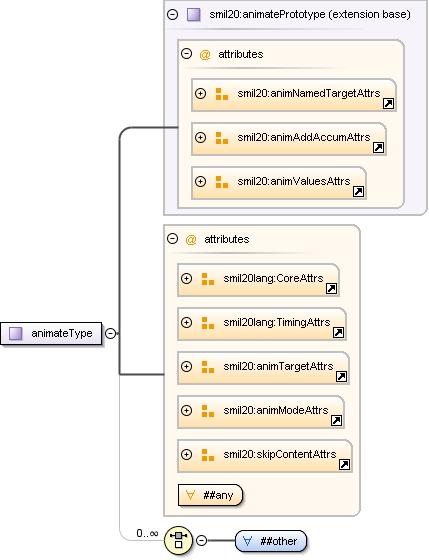Screen dimensions: 429x560
Task: Click the attributes label above CoreAttrs
Action: (227, 239)
